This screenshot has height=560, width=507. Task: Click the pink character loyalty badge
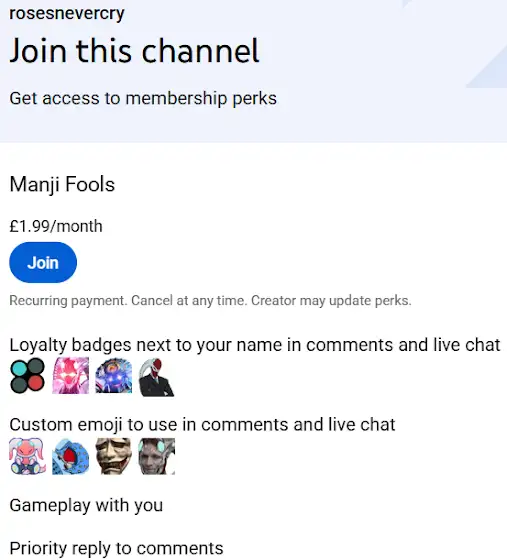(70, 376)
